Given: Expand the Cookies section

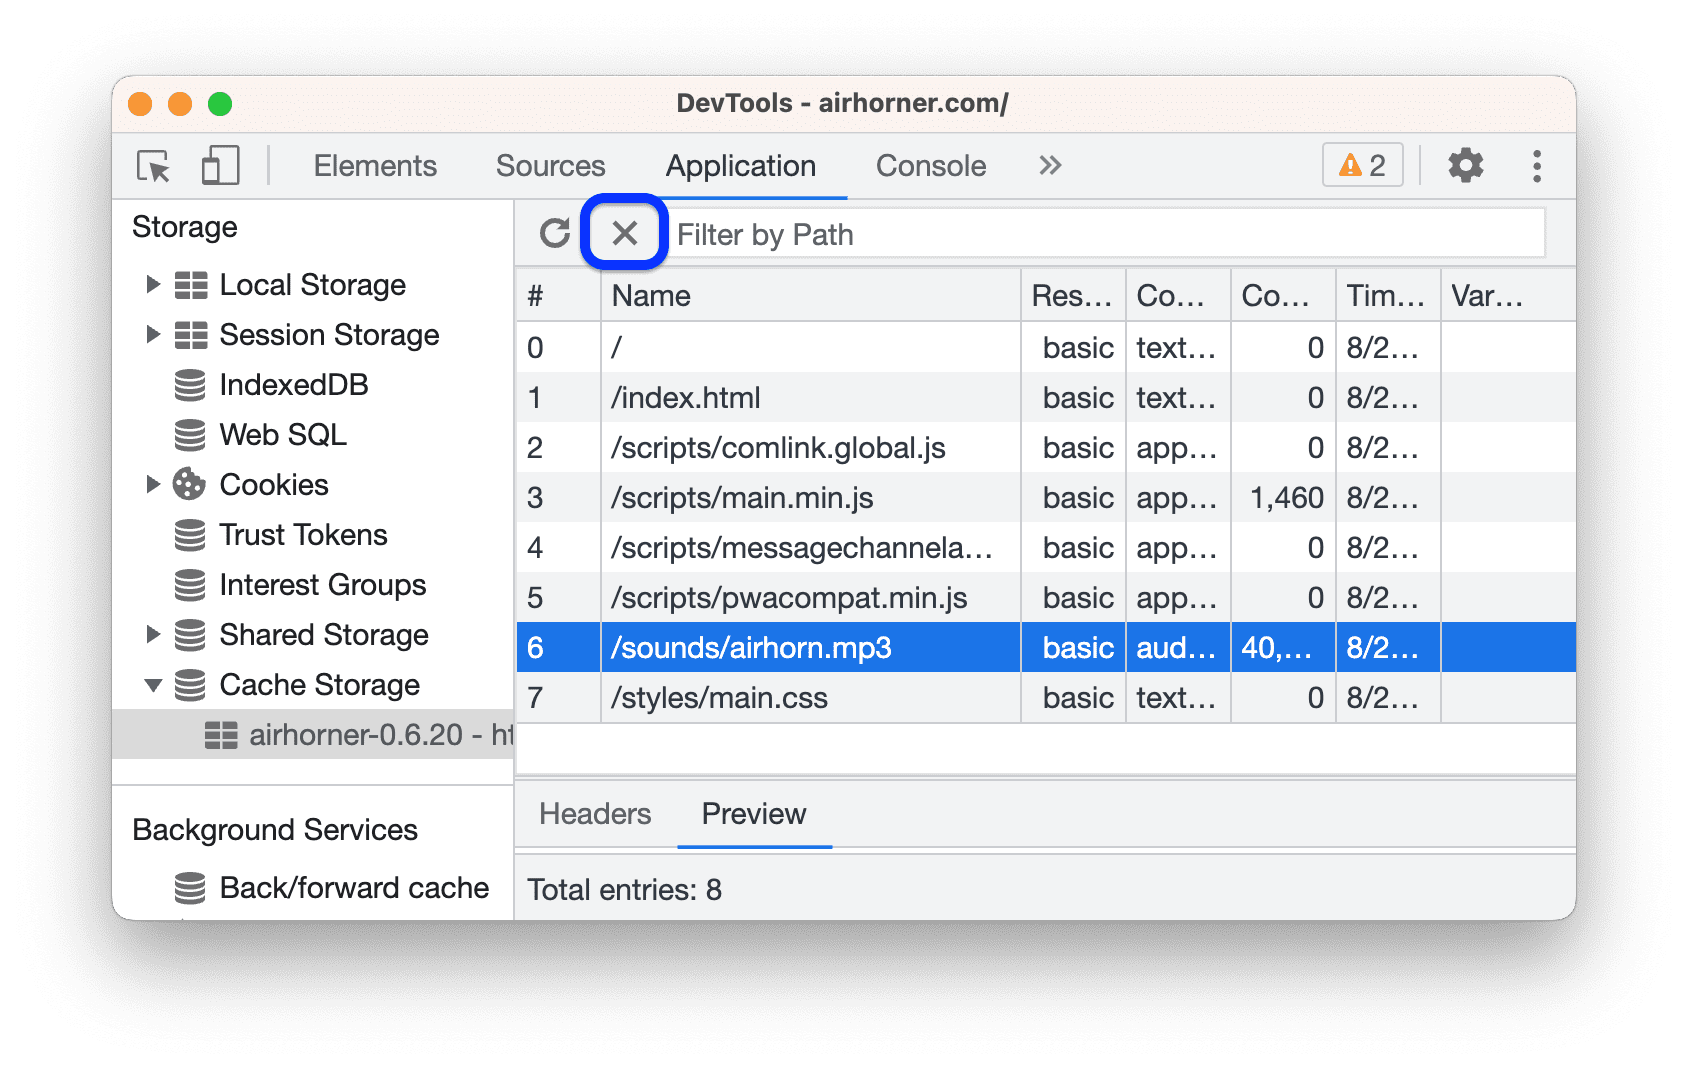Looking at the screenshot, I should 154,485.
